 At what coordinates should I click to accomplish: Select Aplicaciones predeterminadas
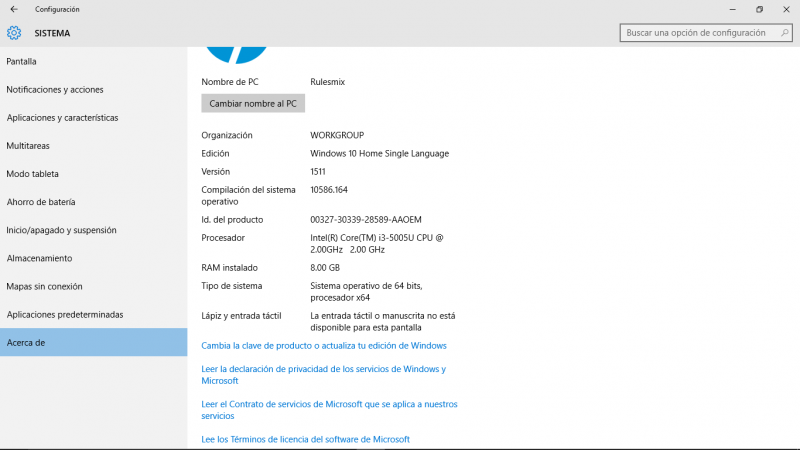[x=93, y=314]
